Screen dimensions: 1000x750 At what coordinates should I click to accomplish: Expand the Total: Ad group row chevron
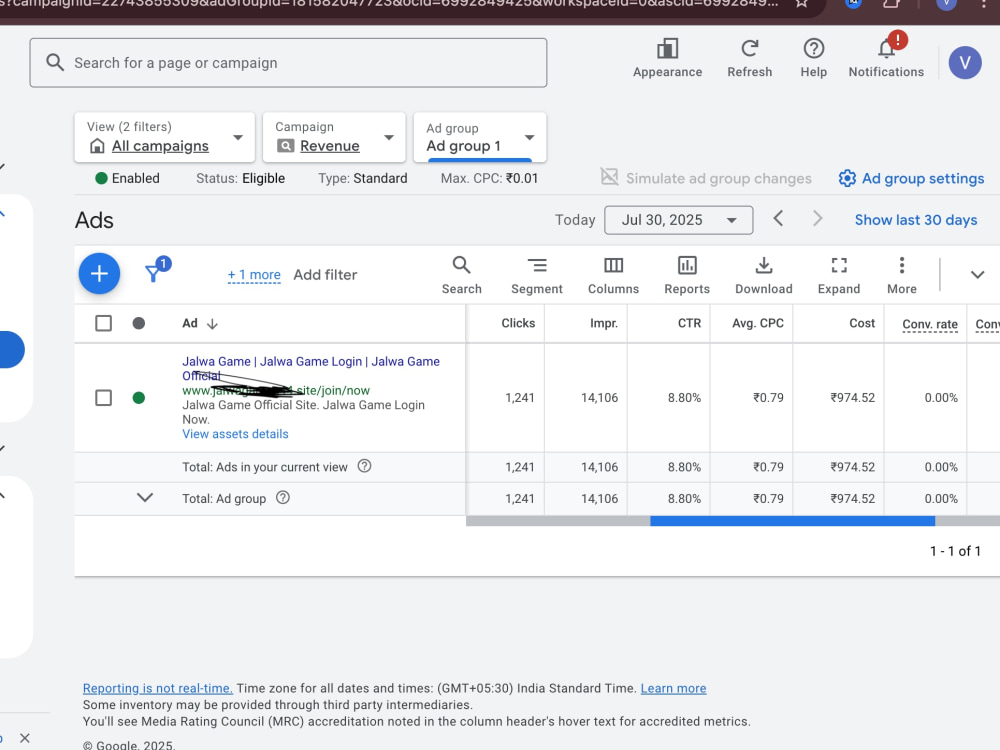pos(145,497)
